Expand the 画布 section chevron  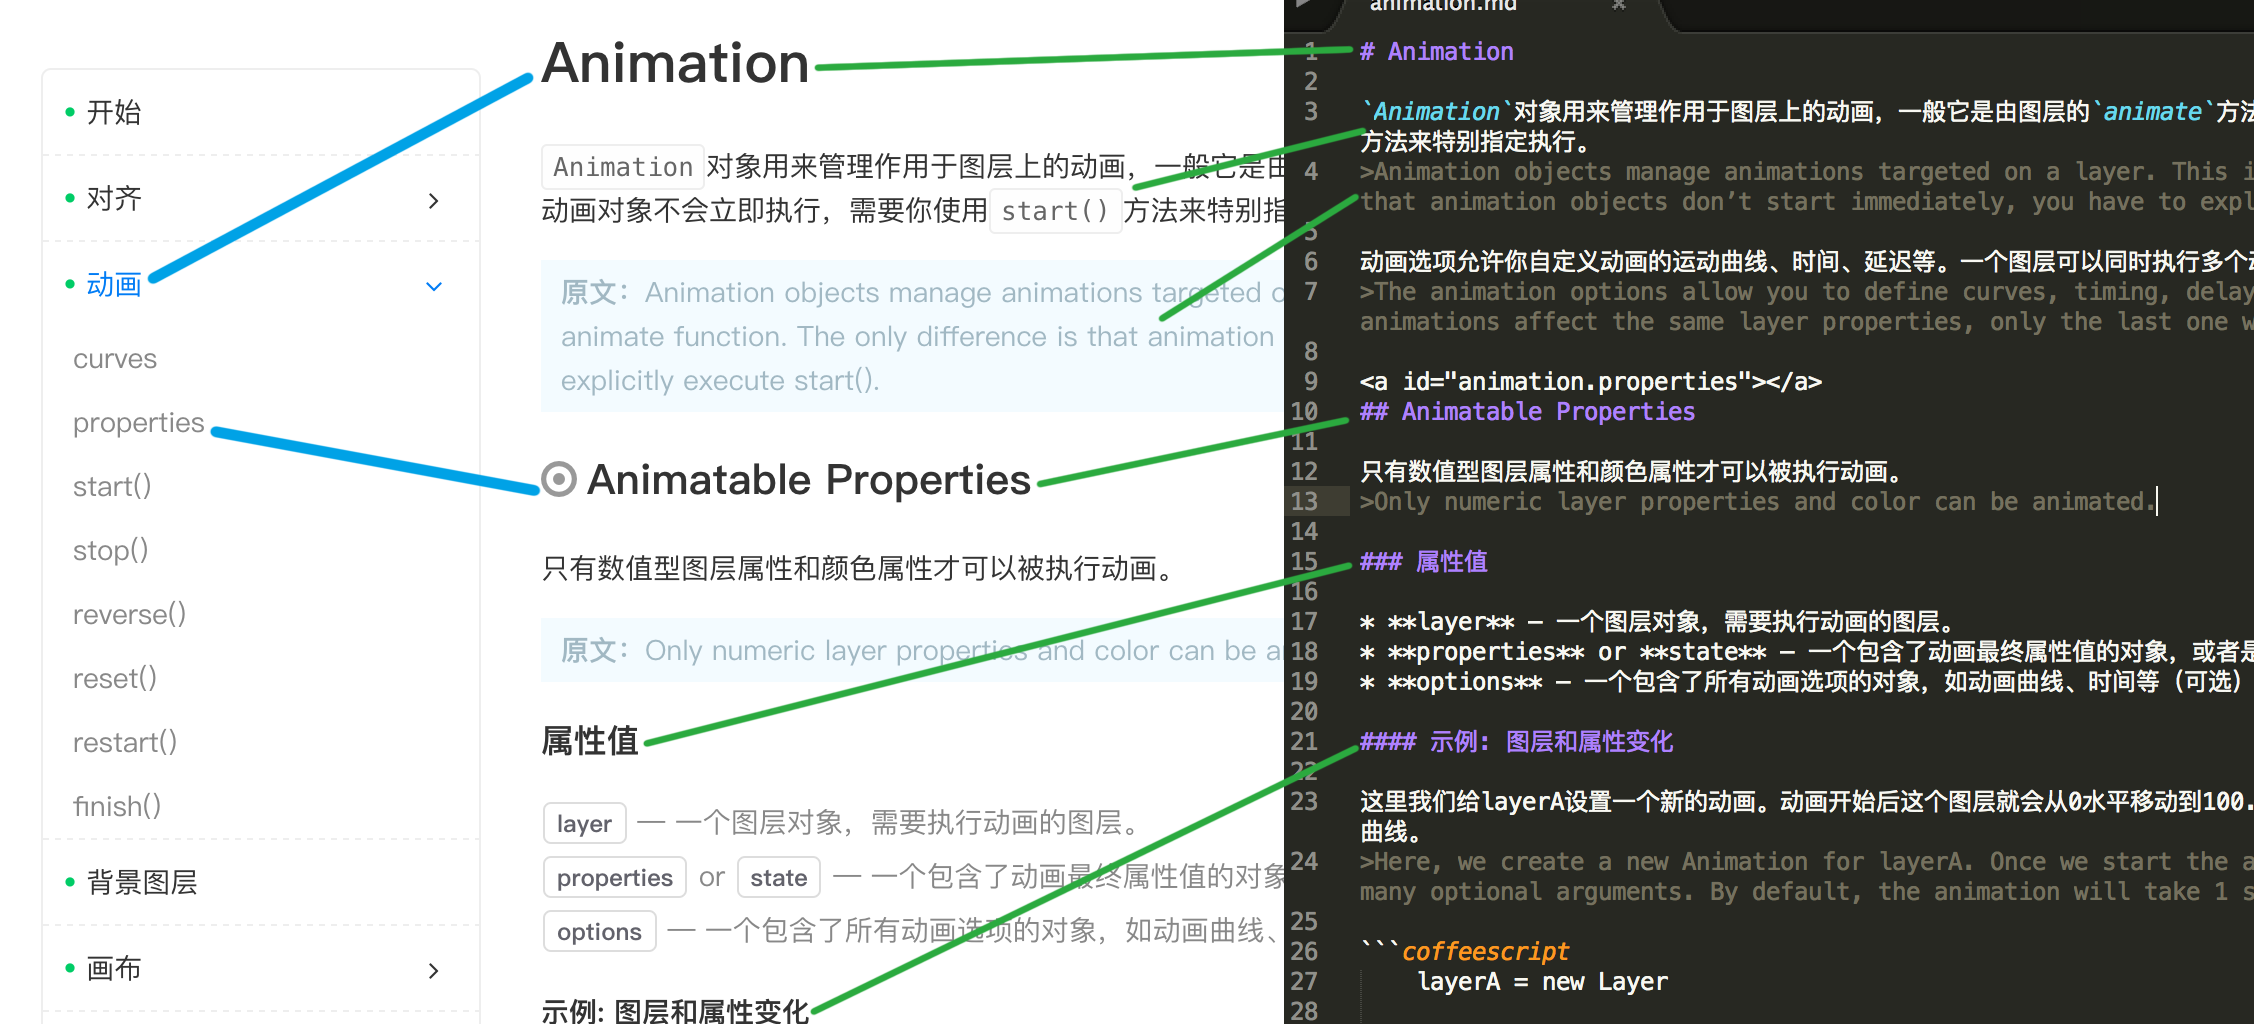pos(433,970)
